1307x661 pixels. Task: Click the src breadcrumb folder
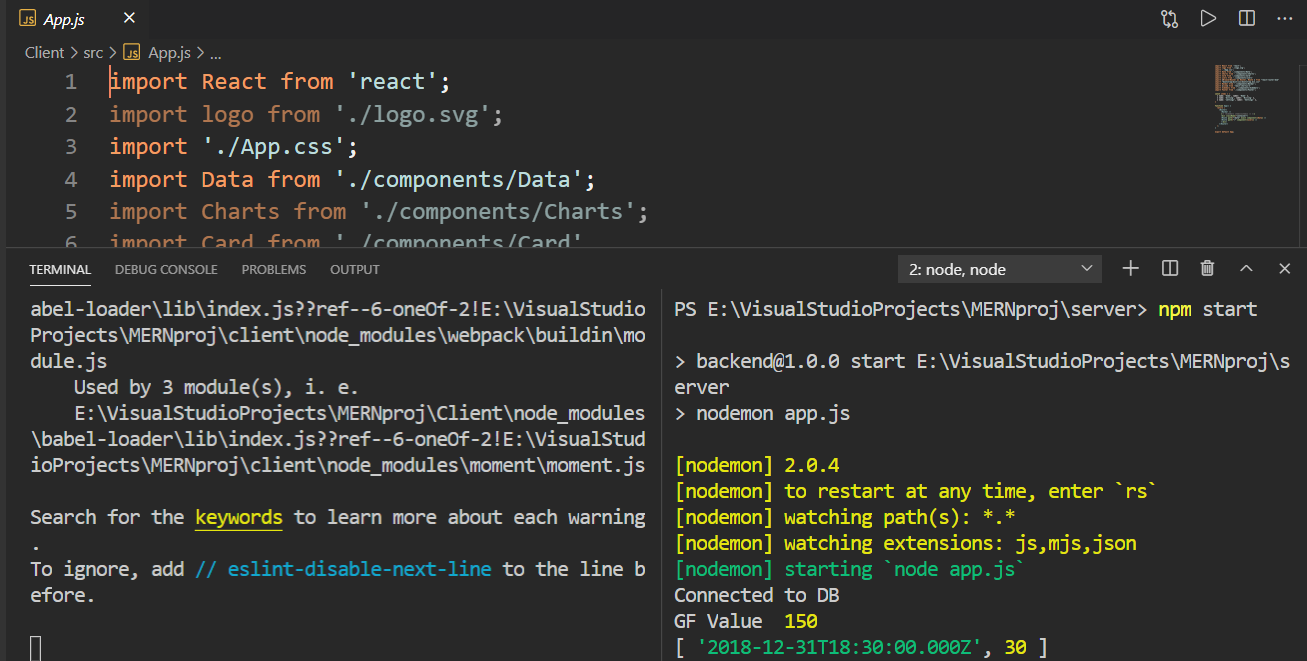[x=93, y=53]
